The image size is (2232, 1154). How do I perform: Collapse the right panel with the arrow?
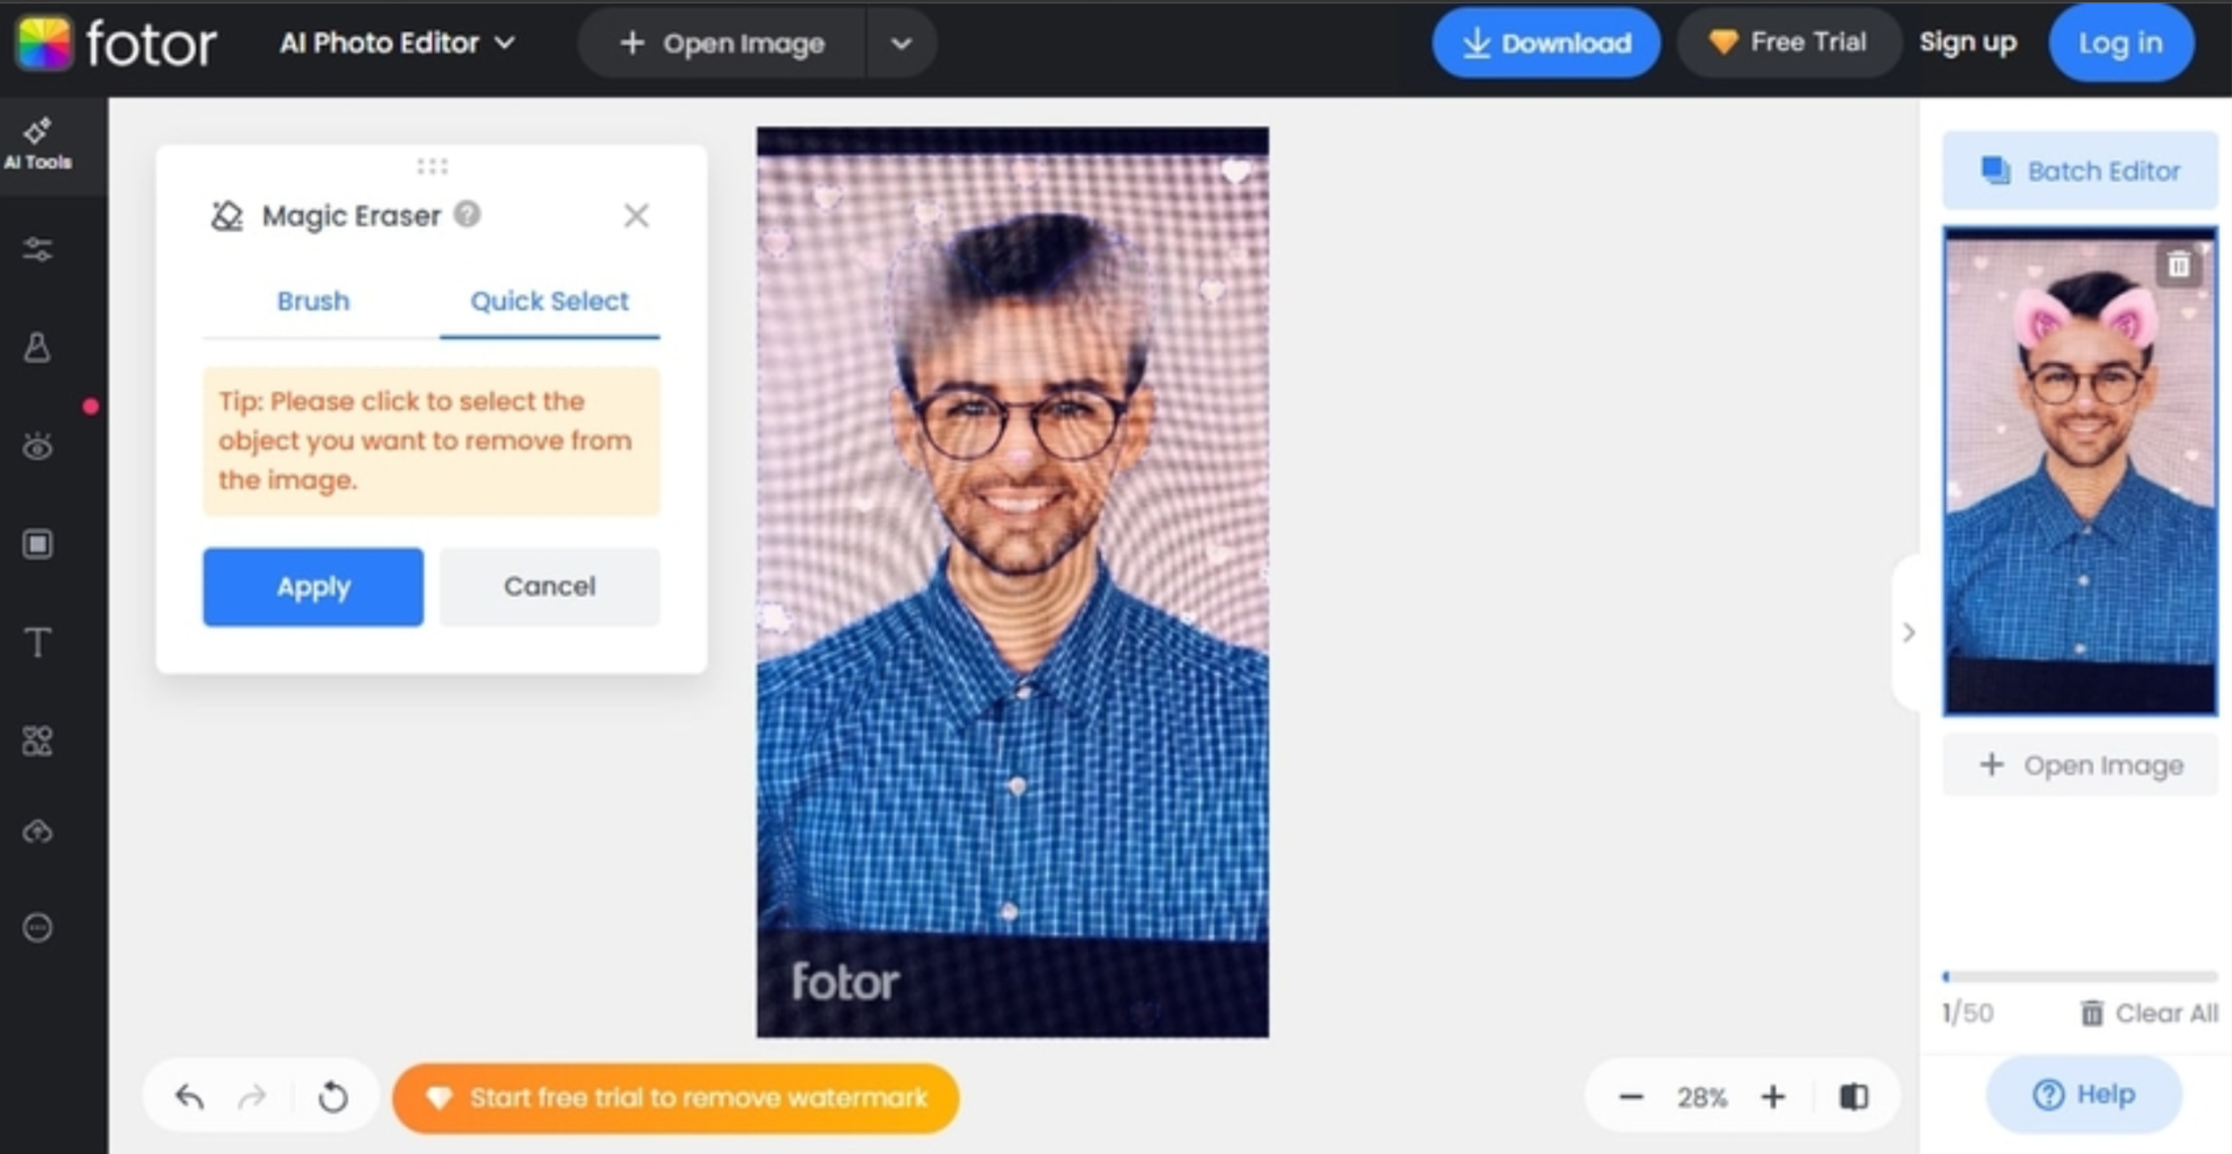pos(1910,633)
